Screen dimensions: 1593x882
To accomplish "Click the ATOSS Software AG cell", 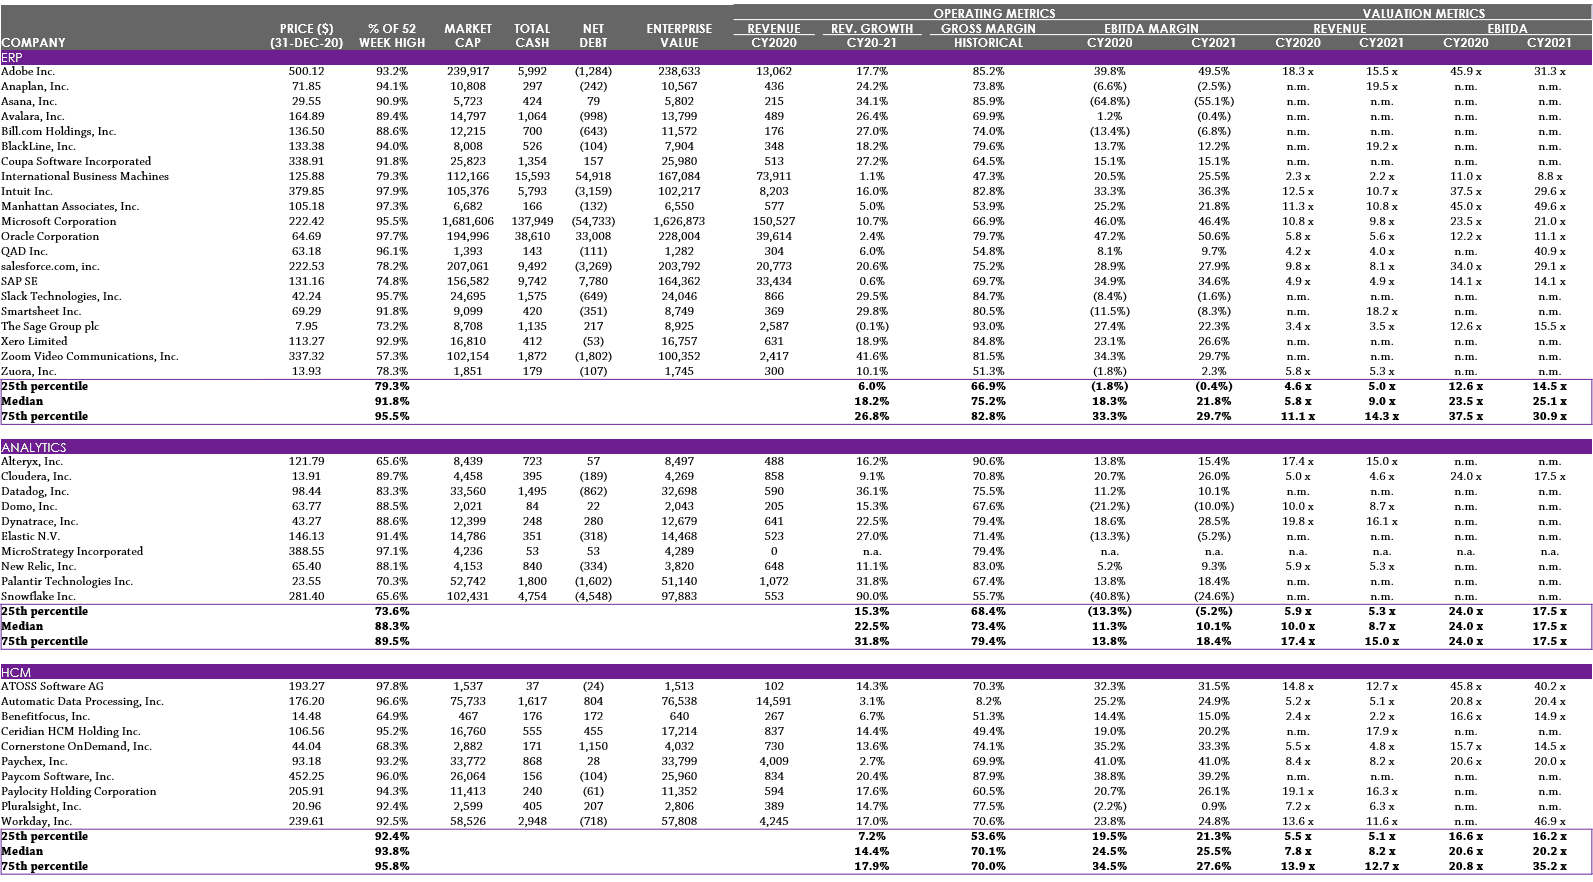I will [52, 687].
